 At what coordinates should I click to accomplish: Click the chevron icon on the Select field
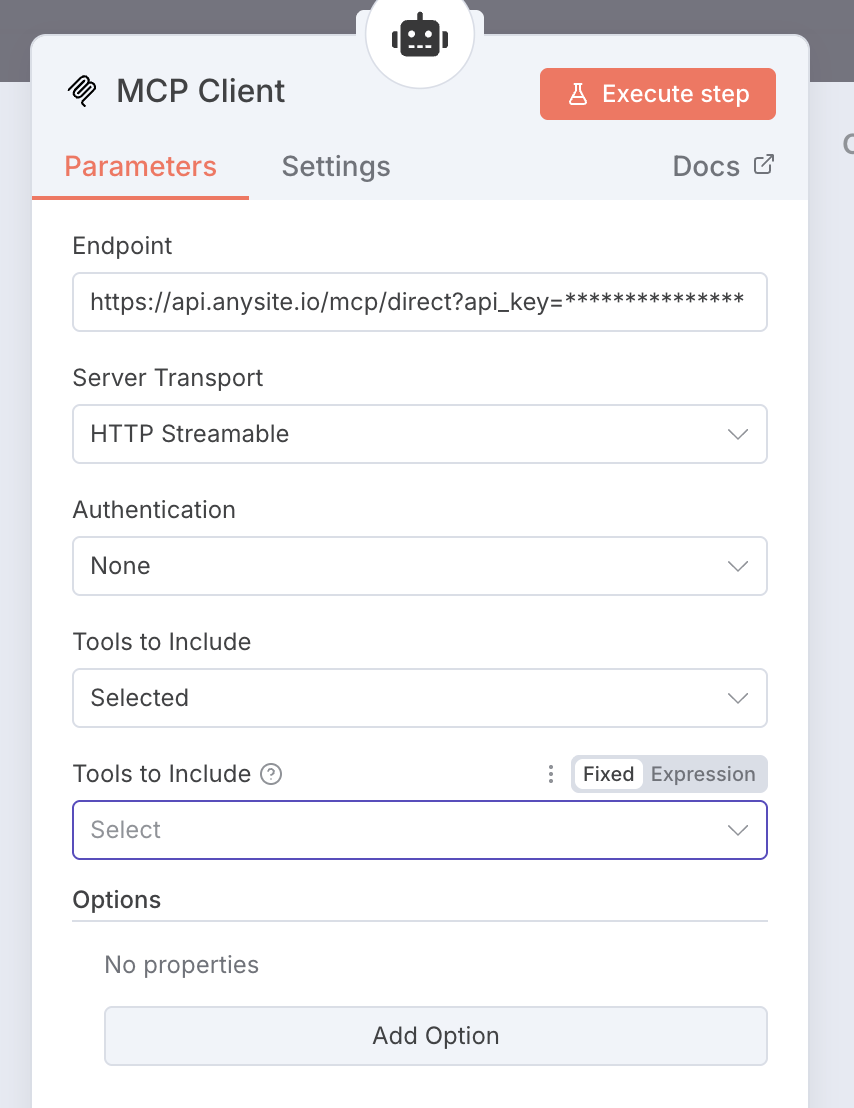[x=738, y=830]
